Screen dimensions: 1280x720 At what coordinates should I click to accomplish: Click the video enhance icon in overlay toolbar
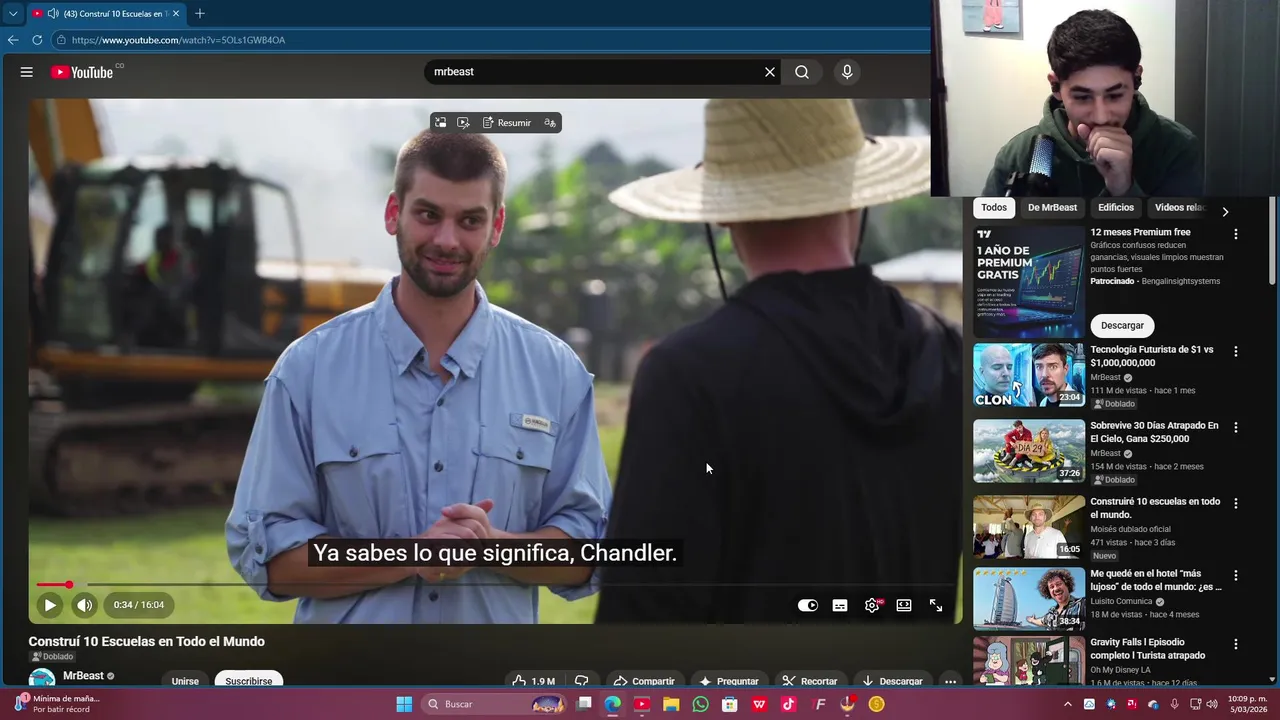pos(463,123)
